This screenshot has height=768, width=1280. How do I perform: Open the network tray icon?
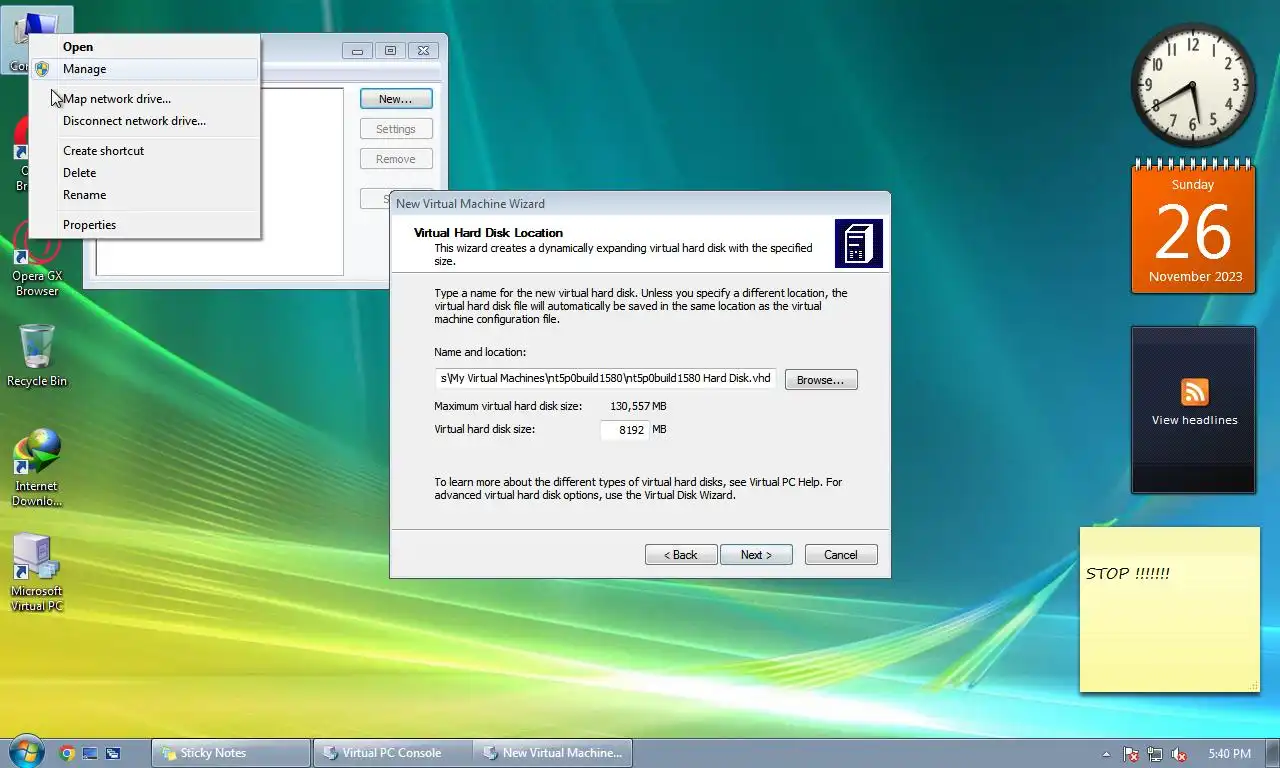pyautogui.click(x=1155, y=754)
